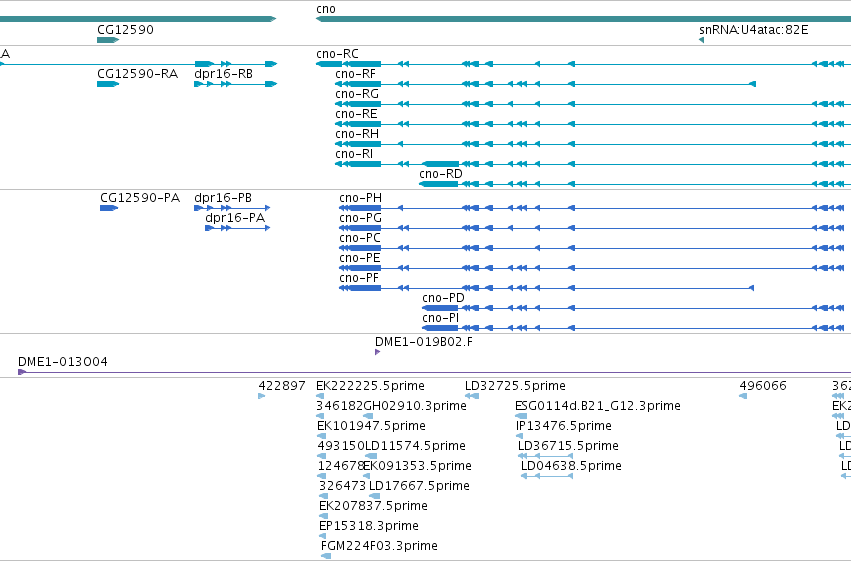Select the snRNA:U4atac:82E arrow glyph

[702, 40]
